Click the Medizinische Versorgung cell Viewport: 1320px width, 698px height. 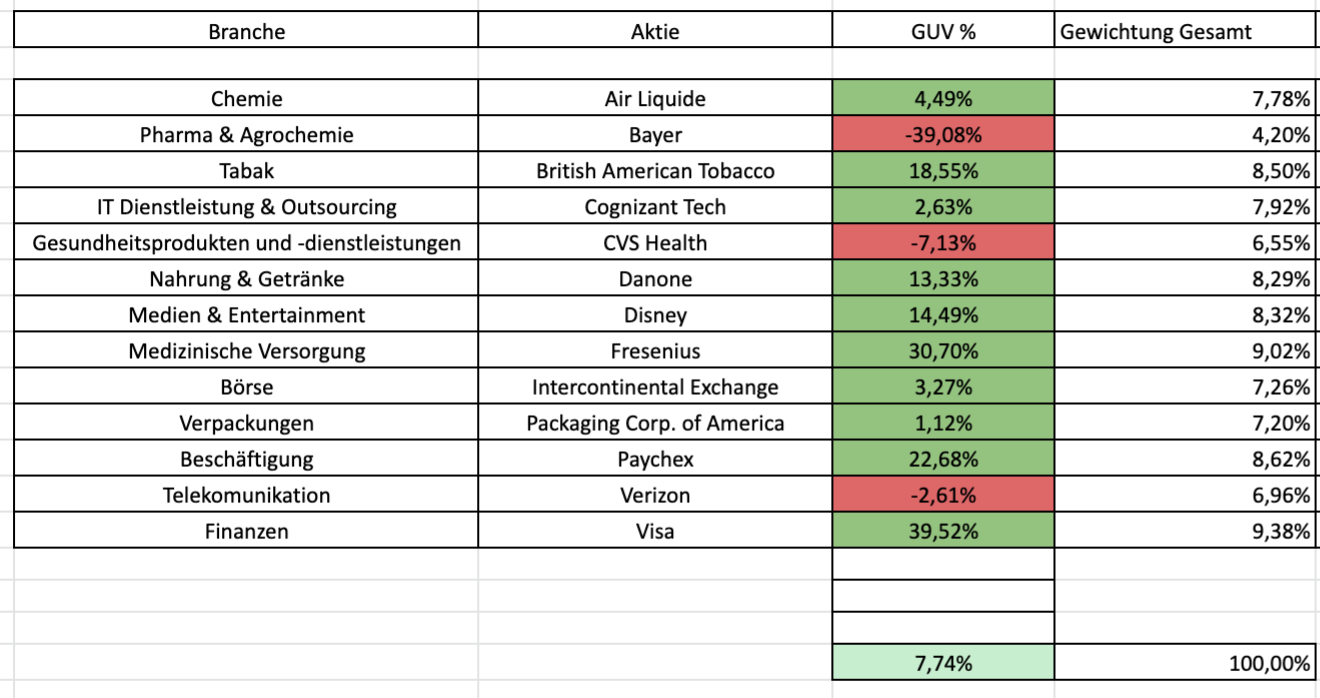coord(246,351)
